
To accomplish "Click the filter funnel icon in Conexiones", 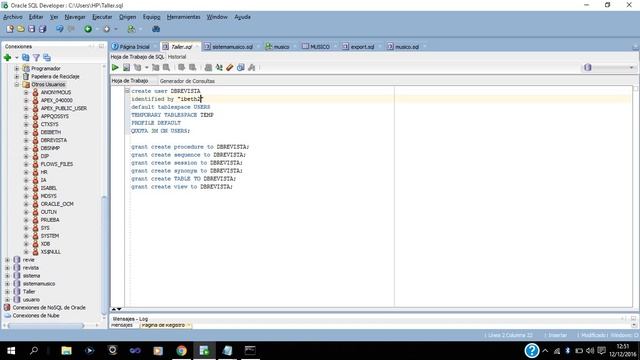I will click(x=36, y=58).
